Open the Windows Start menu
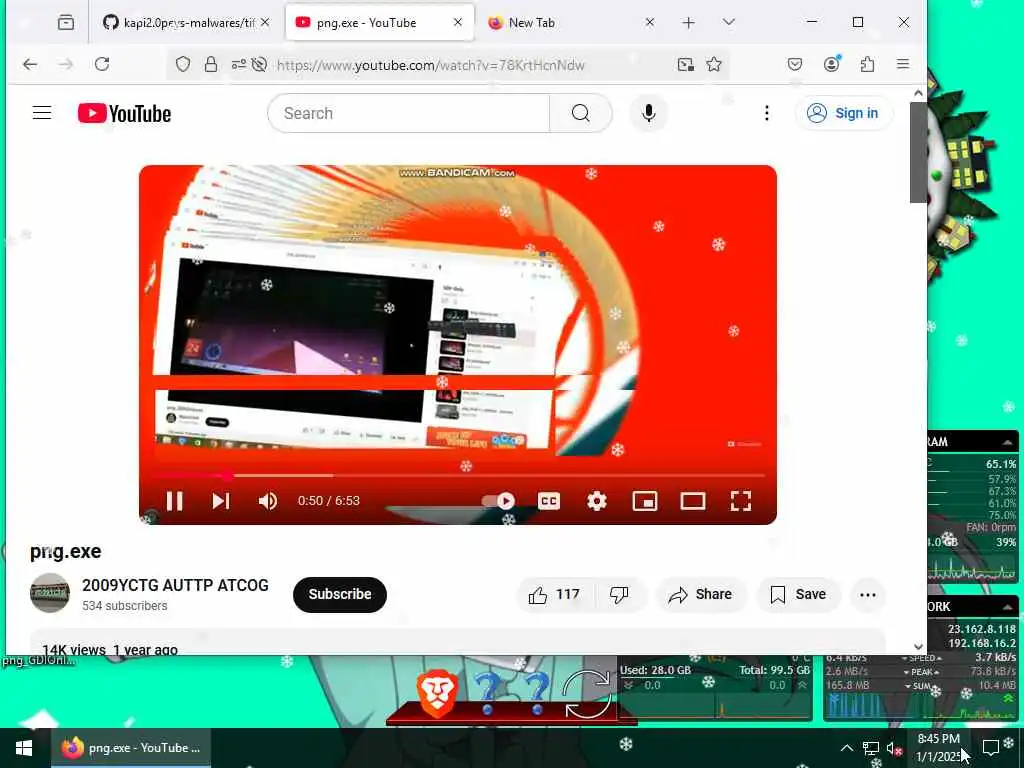1024x768 pixels. tap(24, 748)
